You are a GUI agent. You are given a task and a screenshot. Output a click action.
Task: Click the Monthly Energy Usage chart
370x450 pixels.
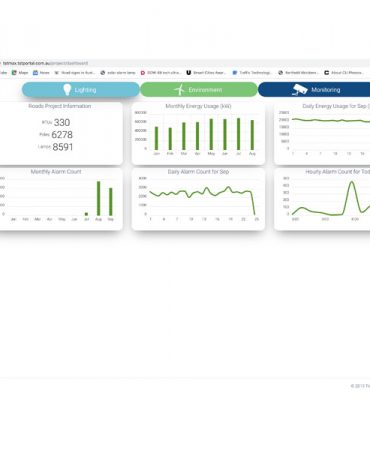pyautogui.click(x=198, y=133)
